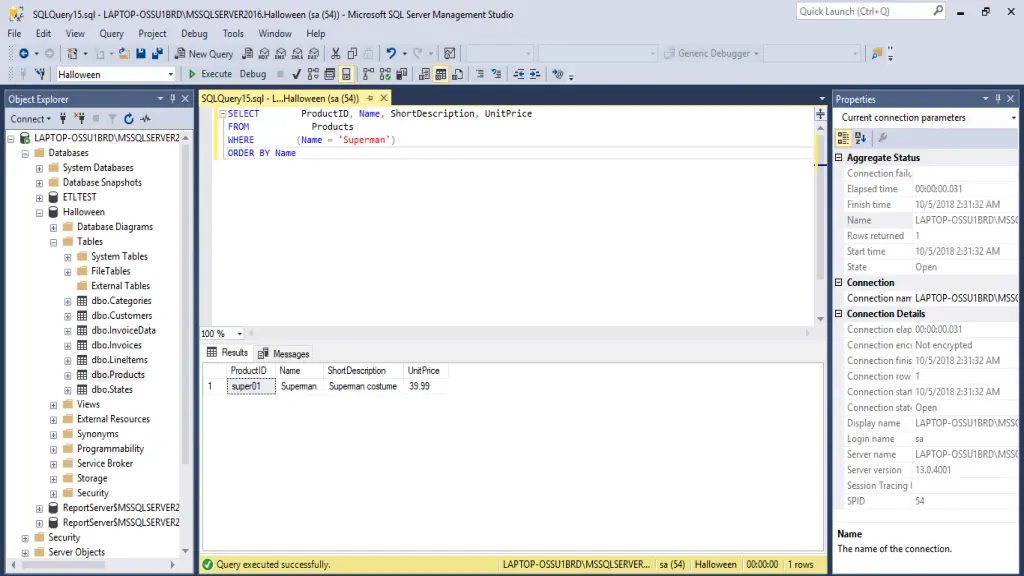The height and width of the screenshot is (576, 1024).
Task: Open a new DAX query
Action: click(x=313, y=54)
